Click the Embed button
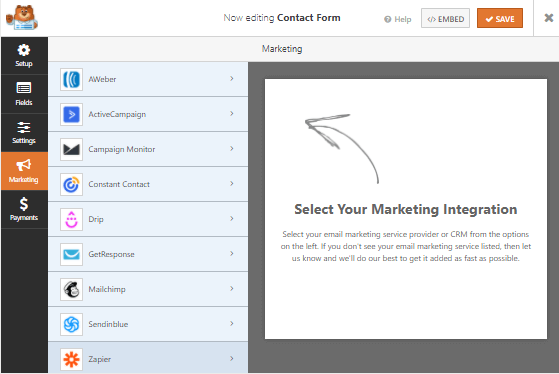 [445, 18]
